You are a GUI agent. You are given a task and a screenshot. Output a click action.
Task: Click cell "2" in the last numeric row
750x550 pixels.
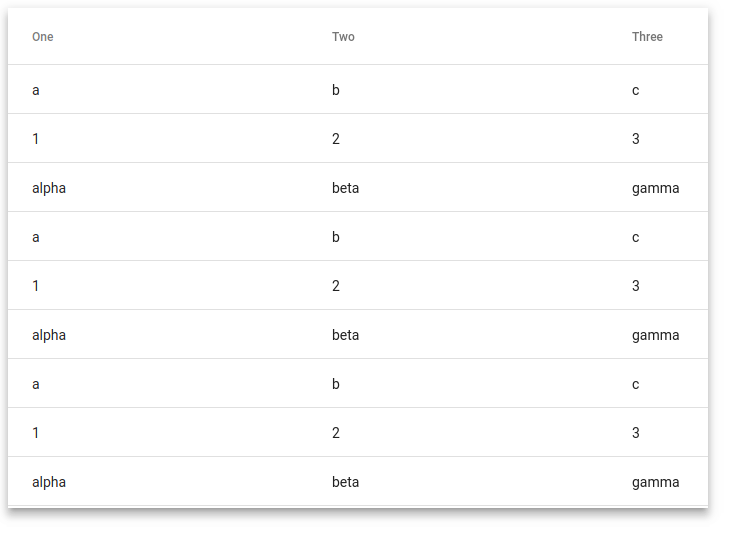[x=336, y=433]
